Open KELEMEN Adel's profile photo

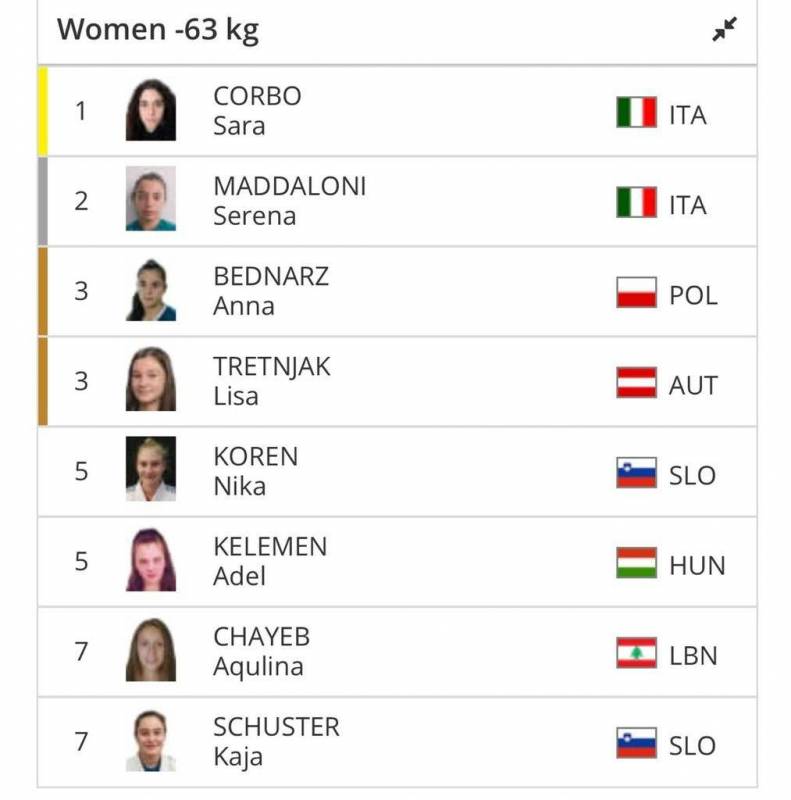tap(151, 559)
